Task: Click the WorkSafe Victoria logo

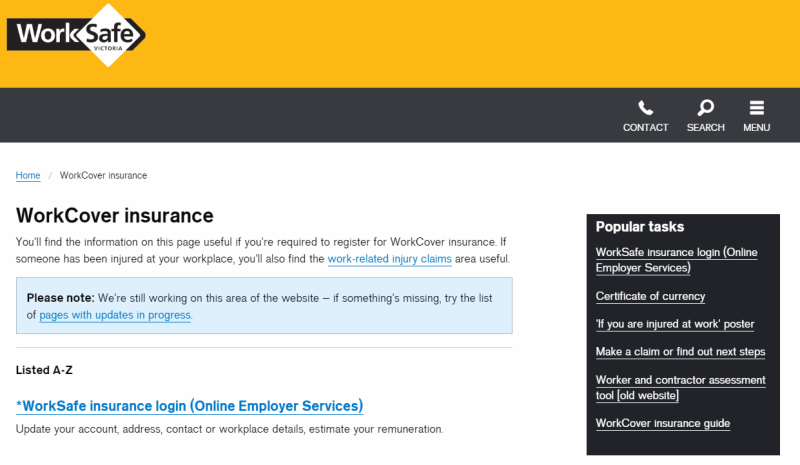Action: (76, 35)
